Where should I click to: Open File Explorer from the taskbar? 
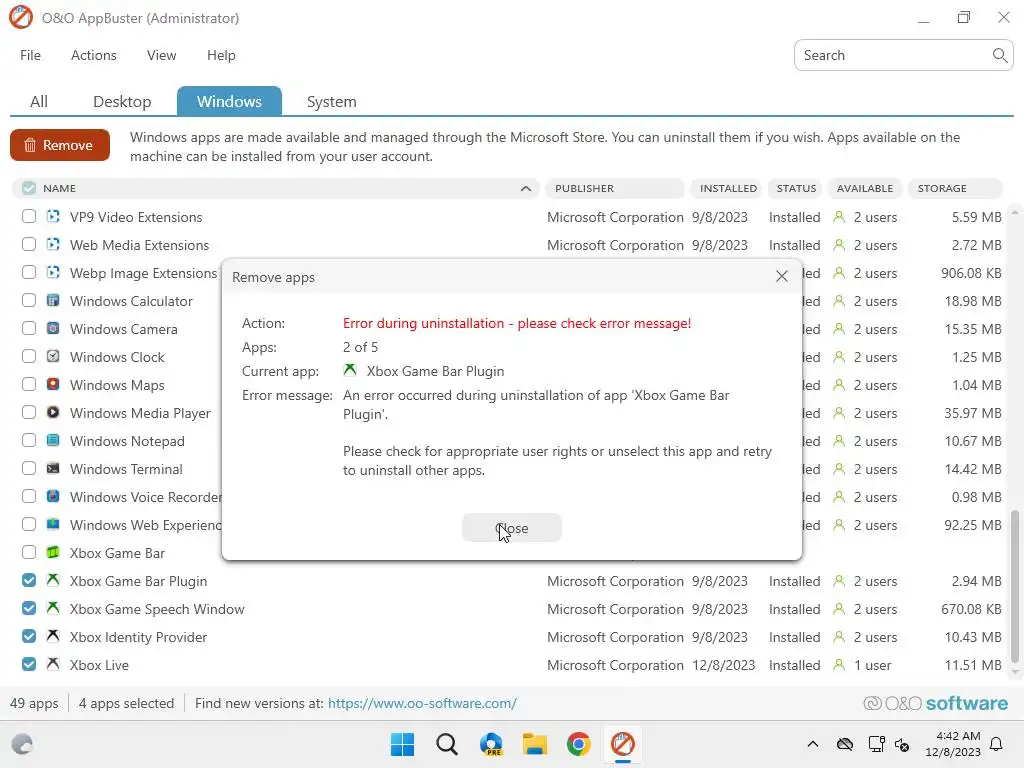coord(534,744)
